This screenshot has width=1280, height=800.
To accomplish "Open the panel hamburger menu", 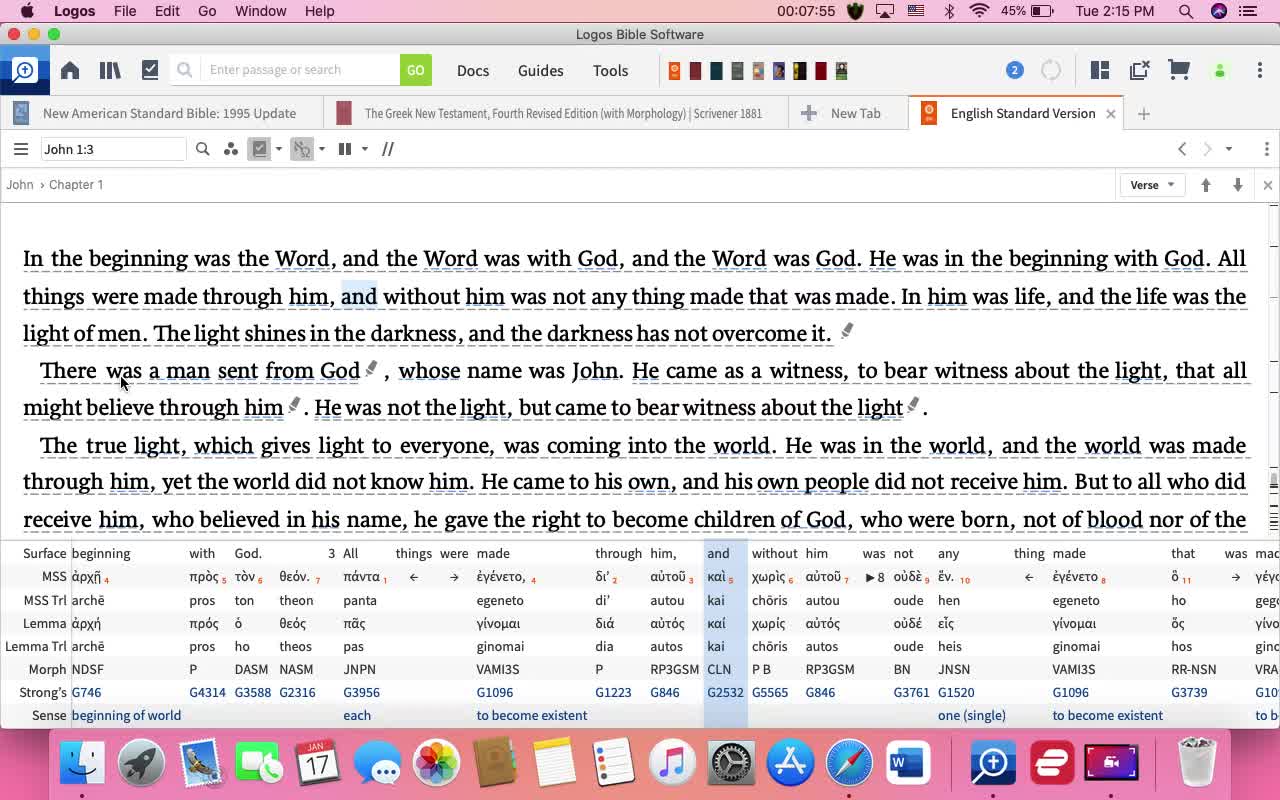I will coord(21,149).
